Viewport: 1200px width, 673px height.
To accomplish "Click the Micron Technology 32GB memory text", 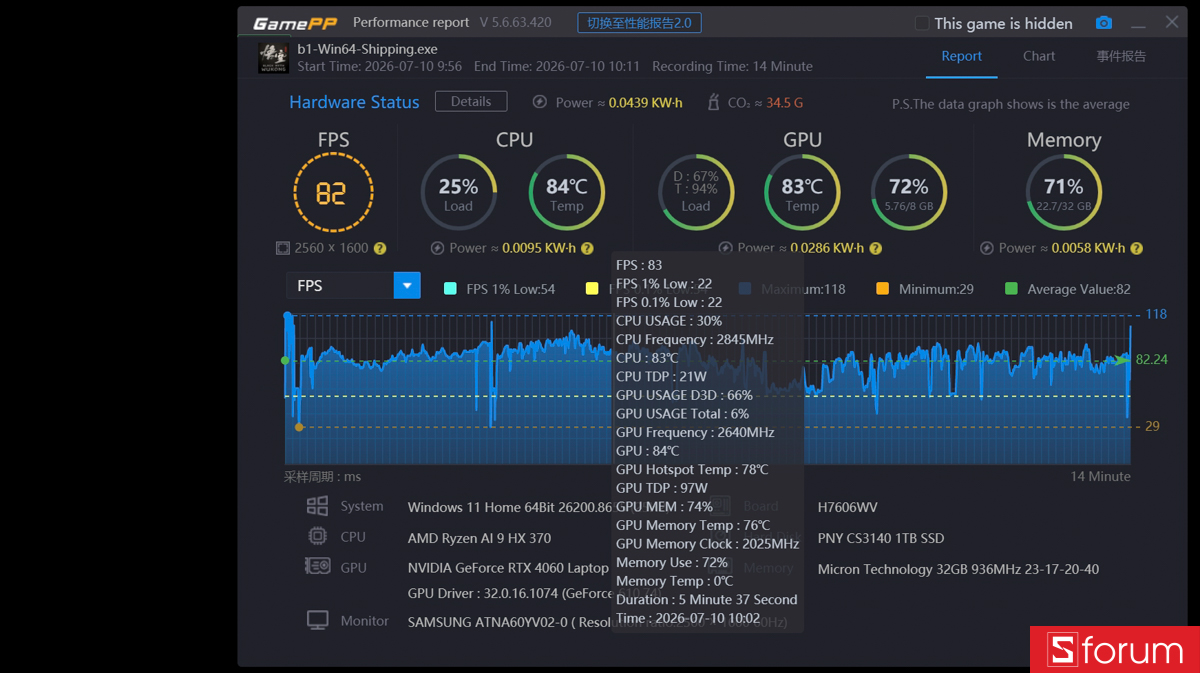I will click(x=958, y=569).
